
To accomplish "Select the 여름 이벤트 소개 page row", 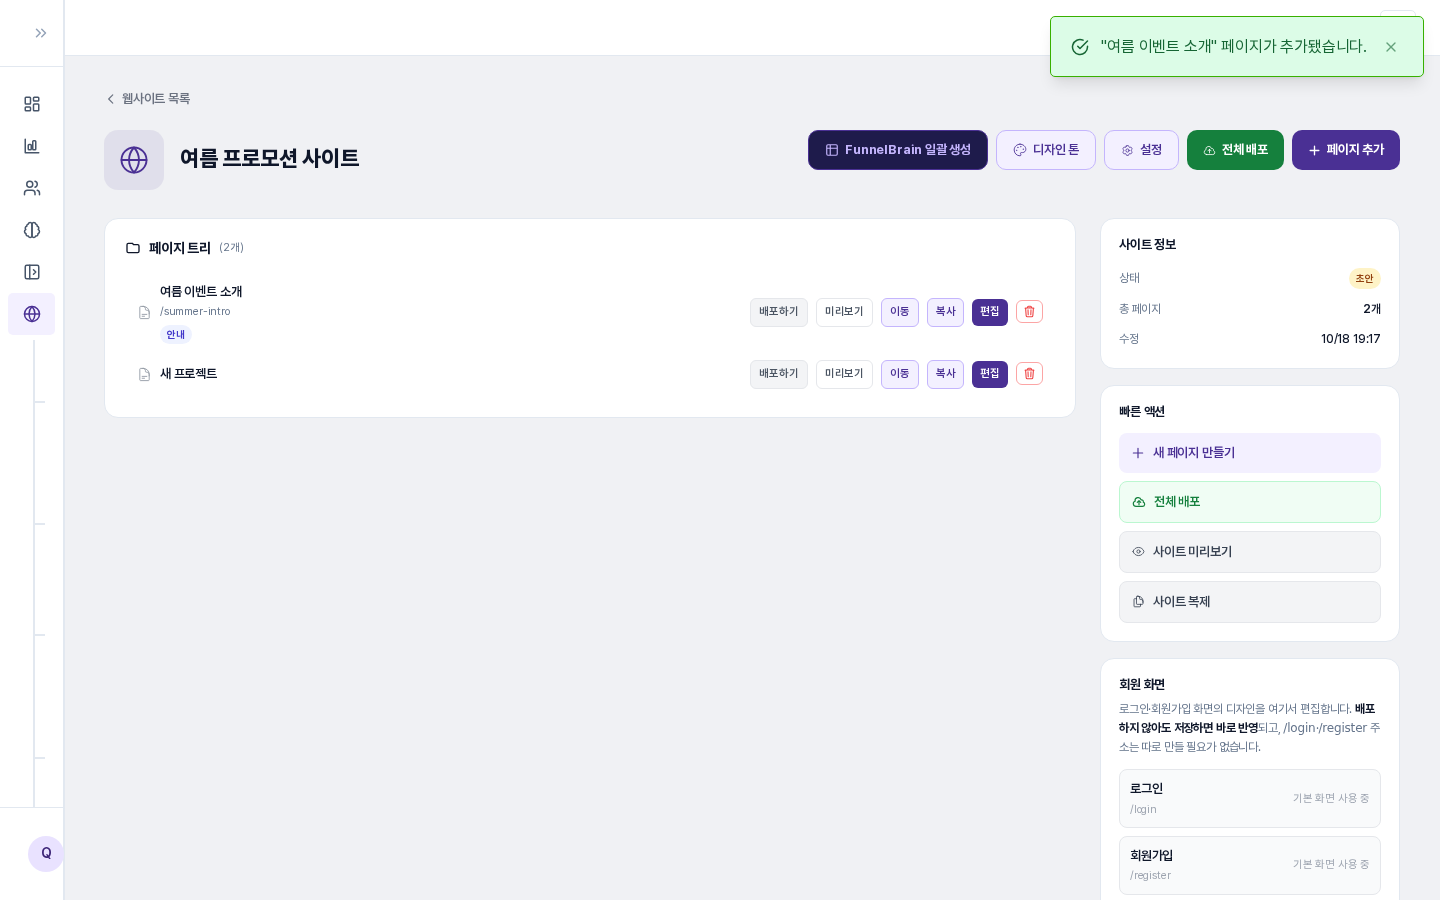I will pyautogui.click(x=590, y=312).
